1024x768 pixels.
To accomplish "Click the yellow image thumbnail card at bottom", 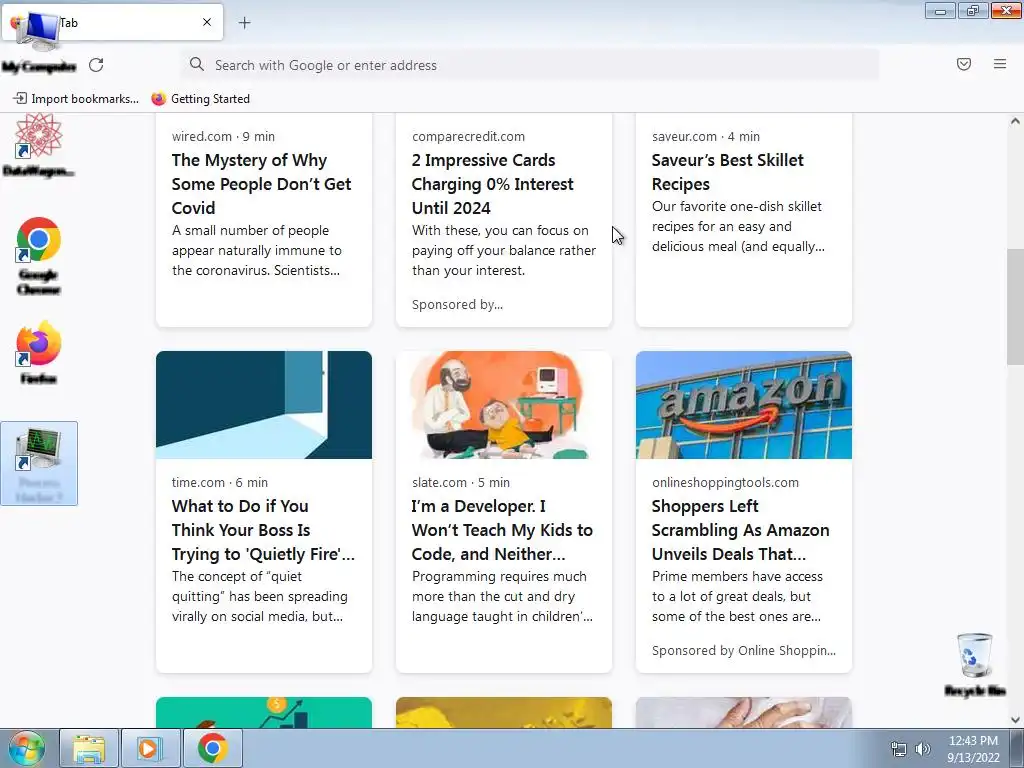I will 504,712.
